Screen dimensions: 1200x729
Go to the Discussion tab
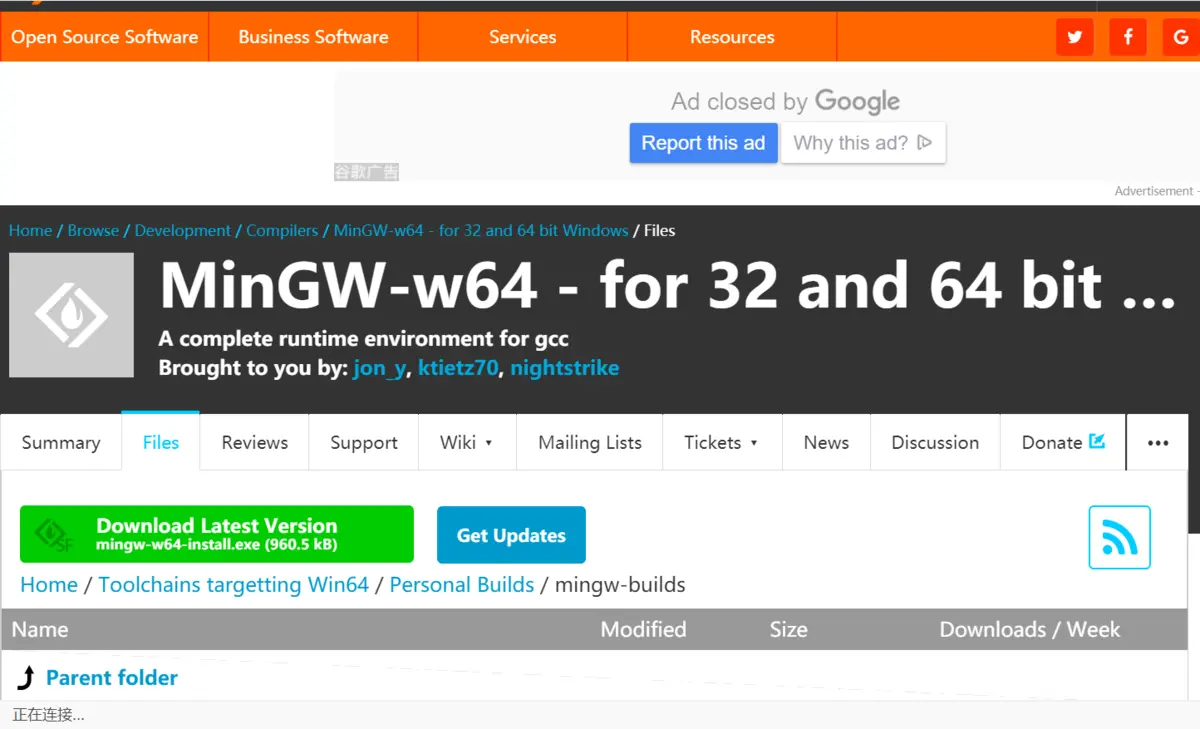click(935, 442)
